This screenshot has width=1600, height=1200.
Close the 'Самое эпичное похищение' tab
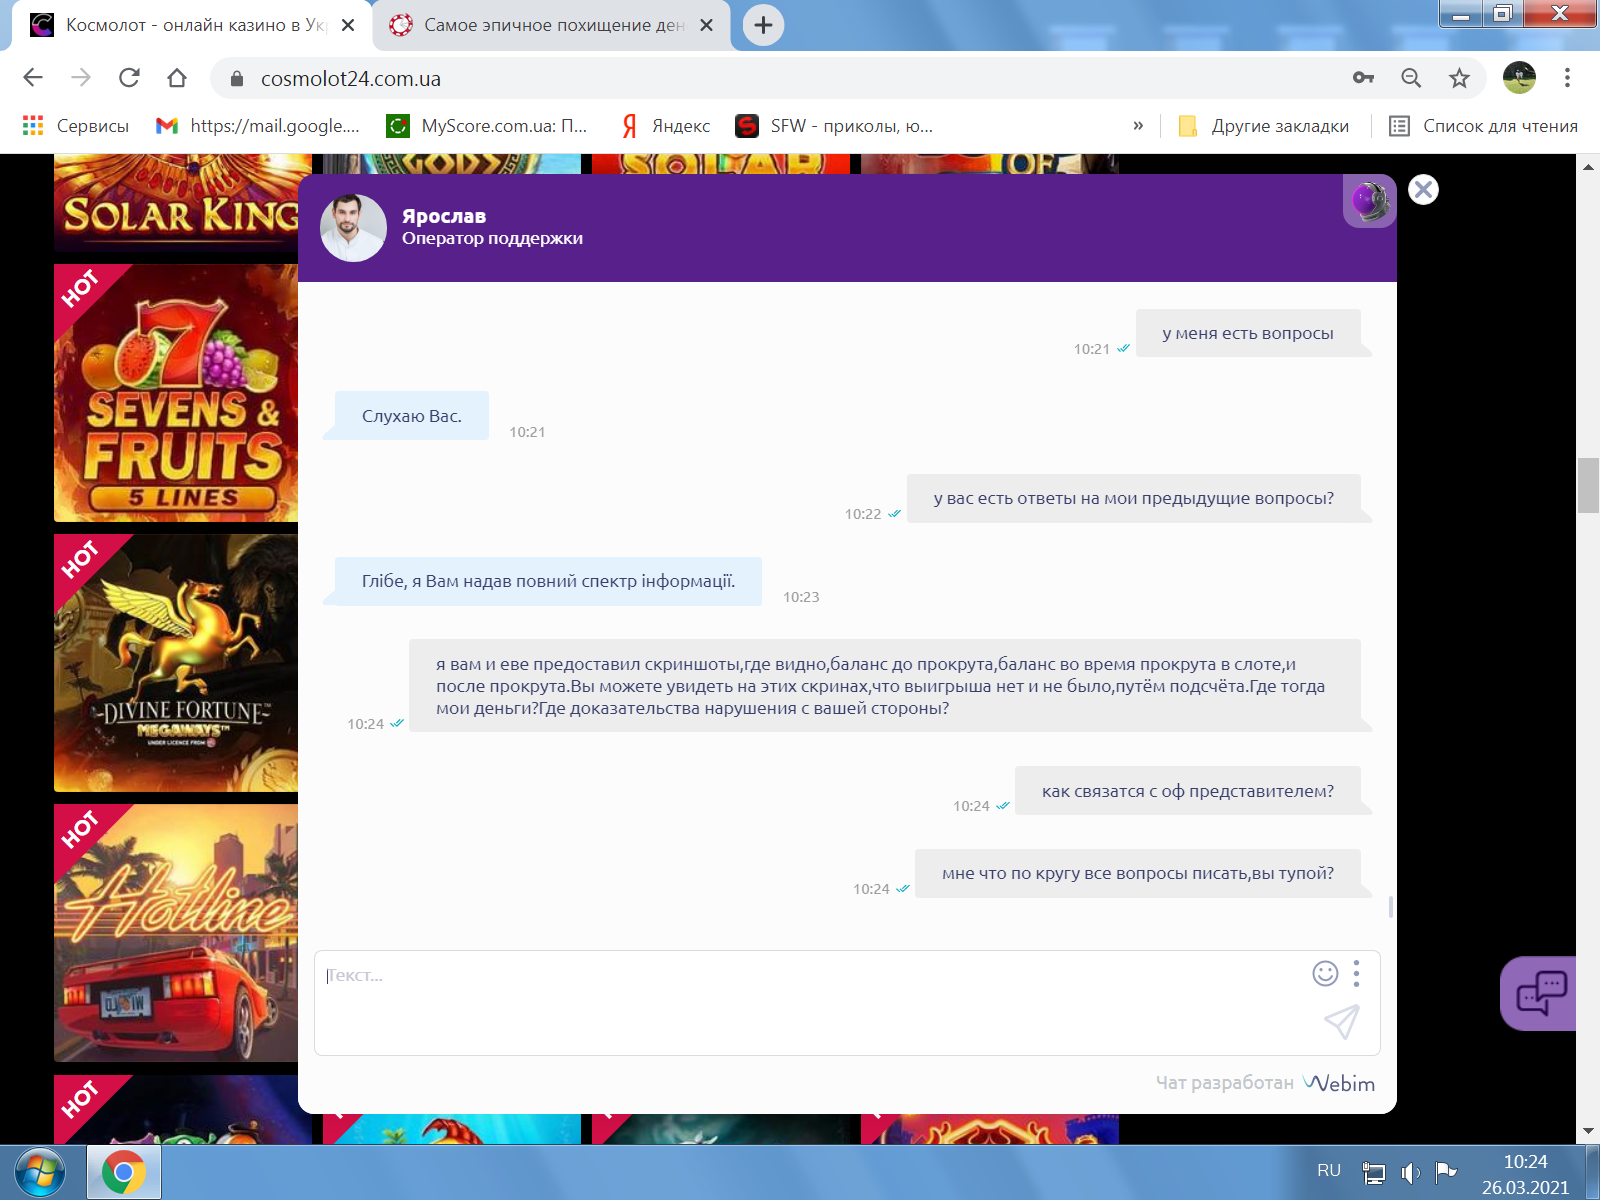tap(706, 25)
